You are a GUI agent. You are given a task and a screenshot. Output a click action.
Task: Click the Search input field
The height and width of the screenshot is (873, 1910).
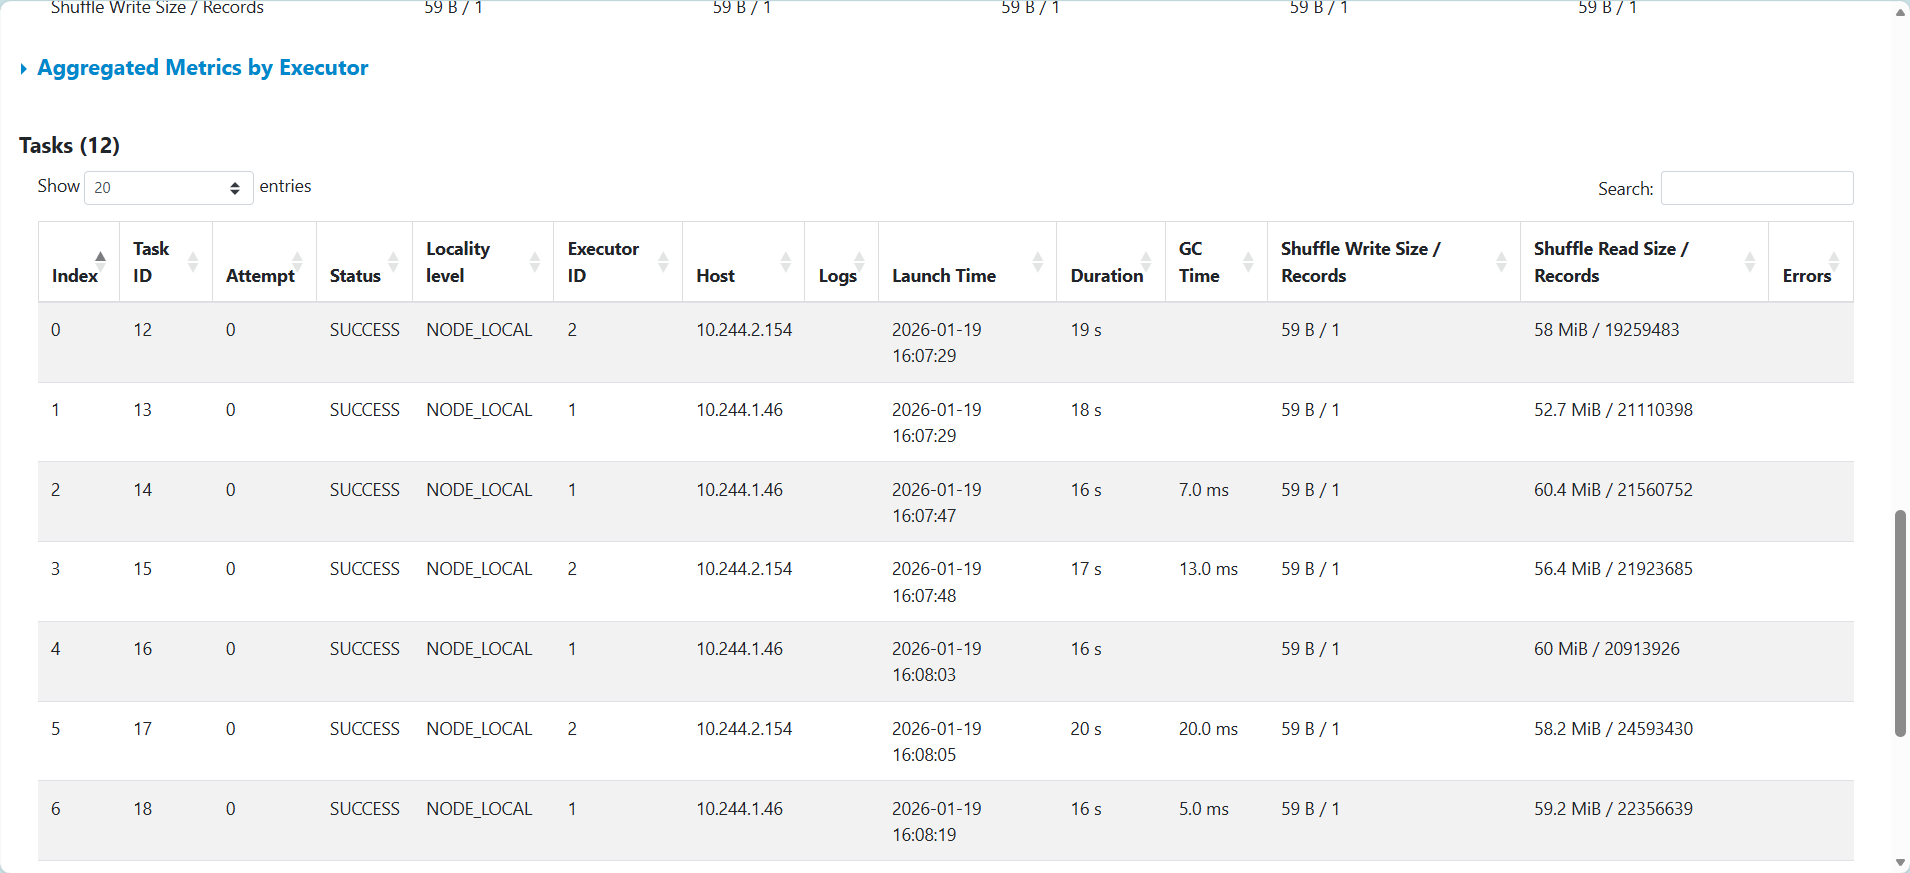[x=1756, y=188]
